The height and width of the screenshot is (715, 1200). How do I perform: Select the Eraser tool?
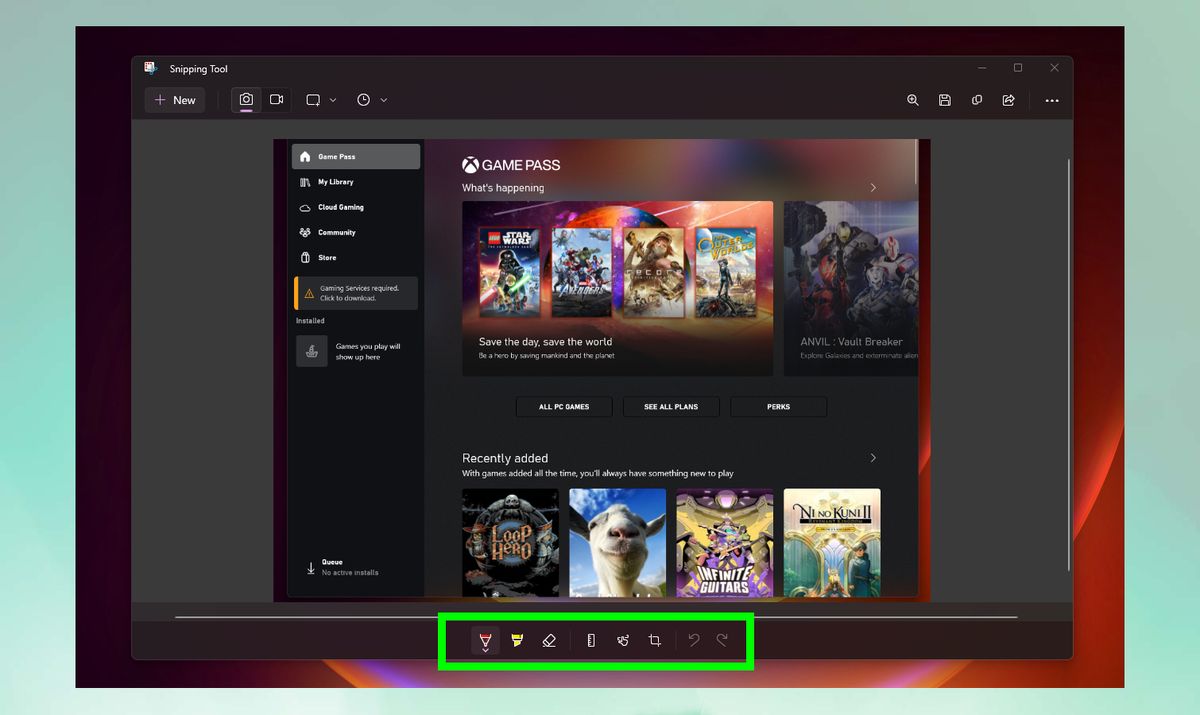549,640
